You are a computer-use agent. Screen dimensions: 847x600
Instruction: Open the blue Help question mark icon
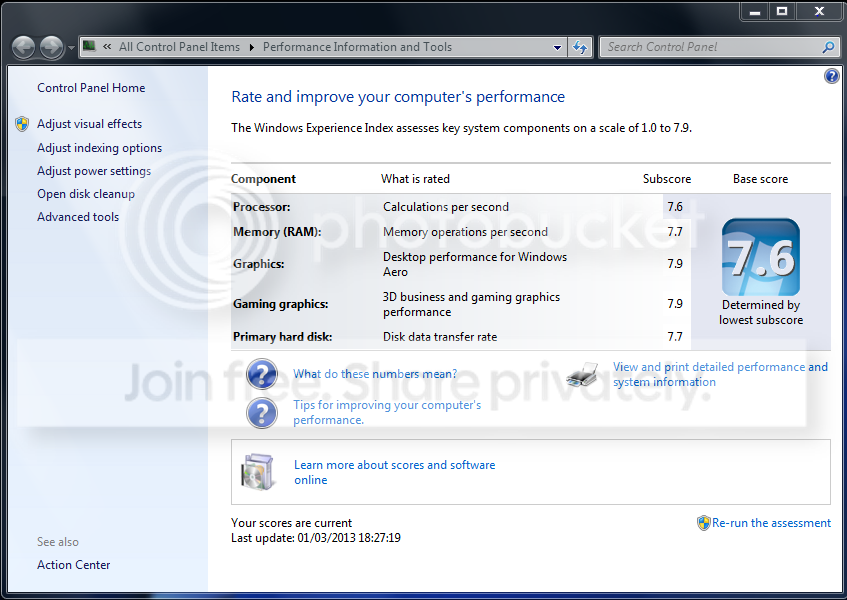coord(831,76)
